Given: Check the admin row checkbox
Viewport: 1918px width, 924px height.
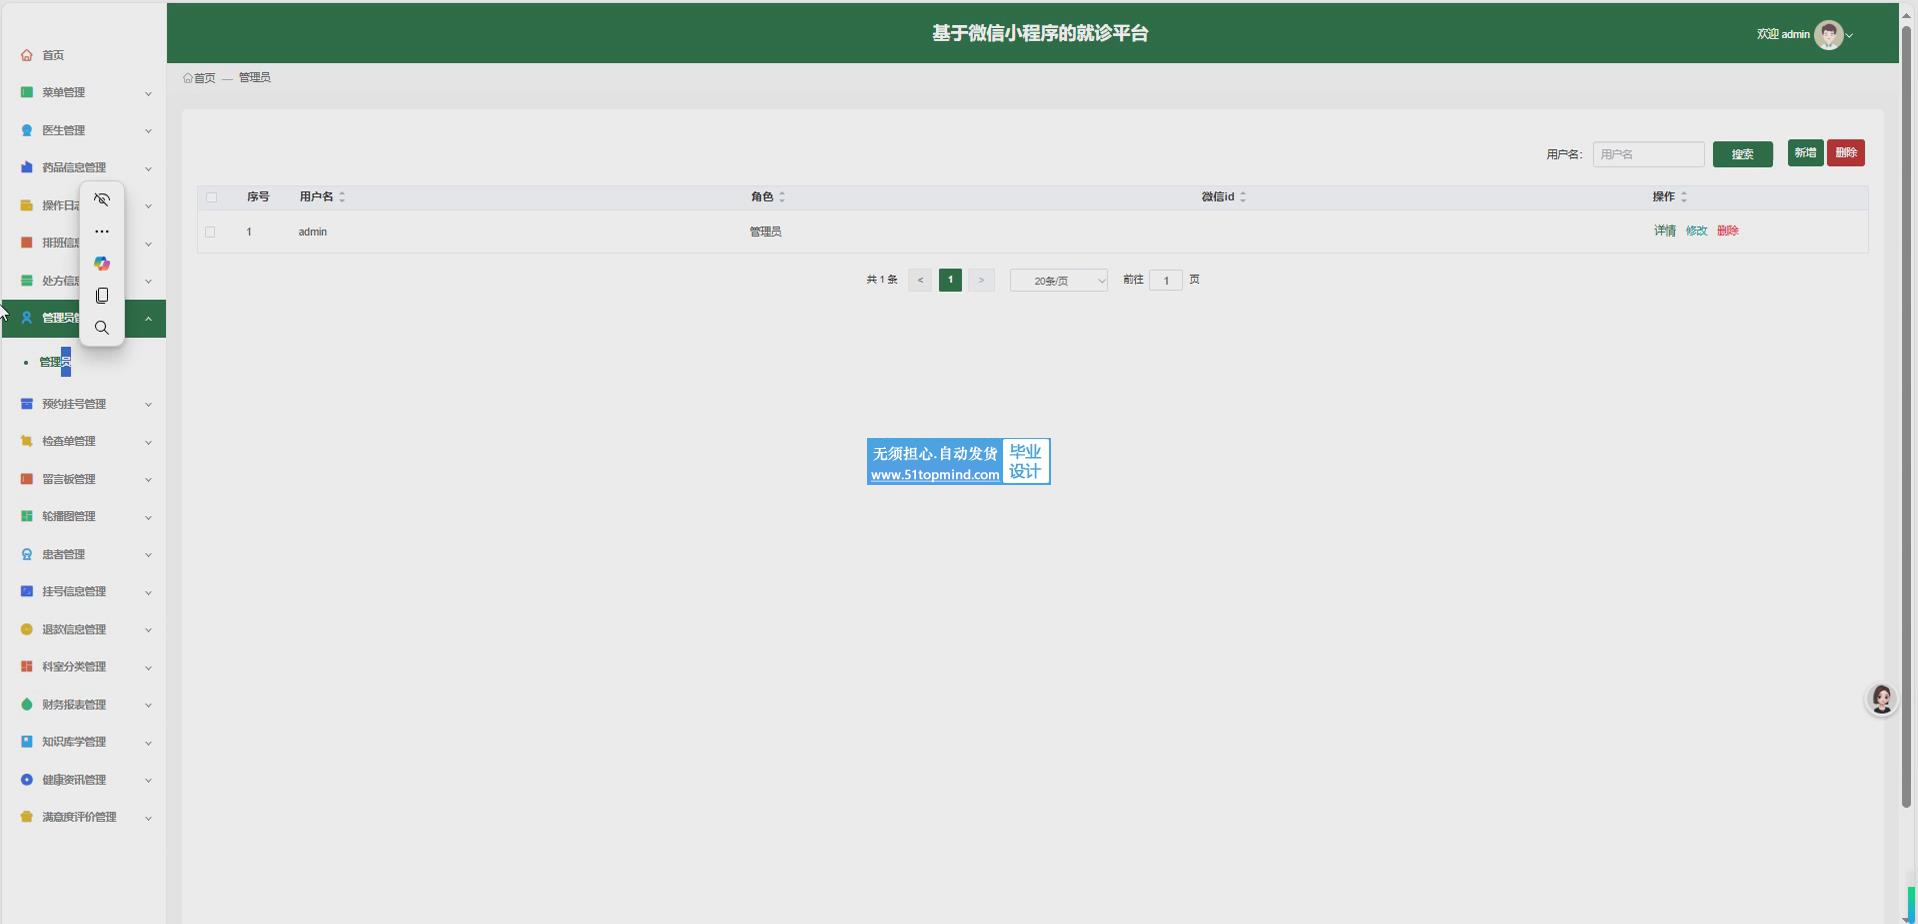Looking at the screenshot, I should click(x=210, y=232).
